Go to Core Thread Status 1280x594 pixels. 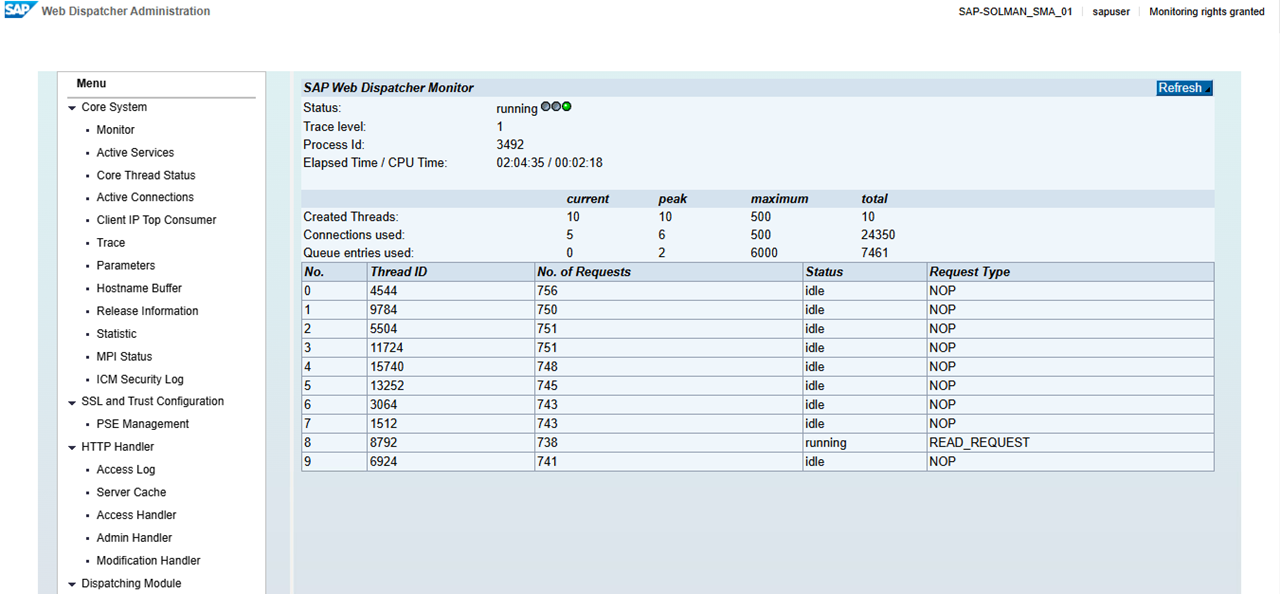146,175
